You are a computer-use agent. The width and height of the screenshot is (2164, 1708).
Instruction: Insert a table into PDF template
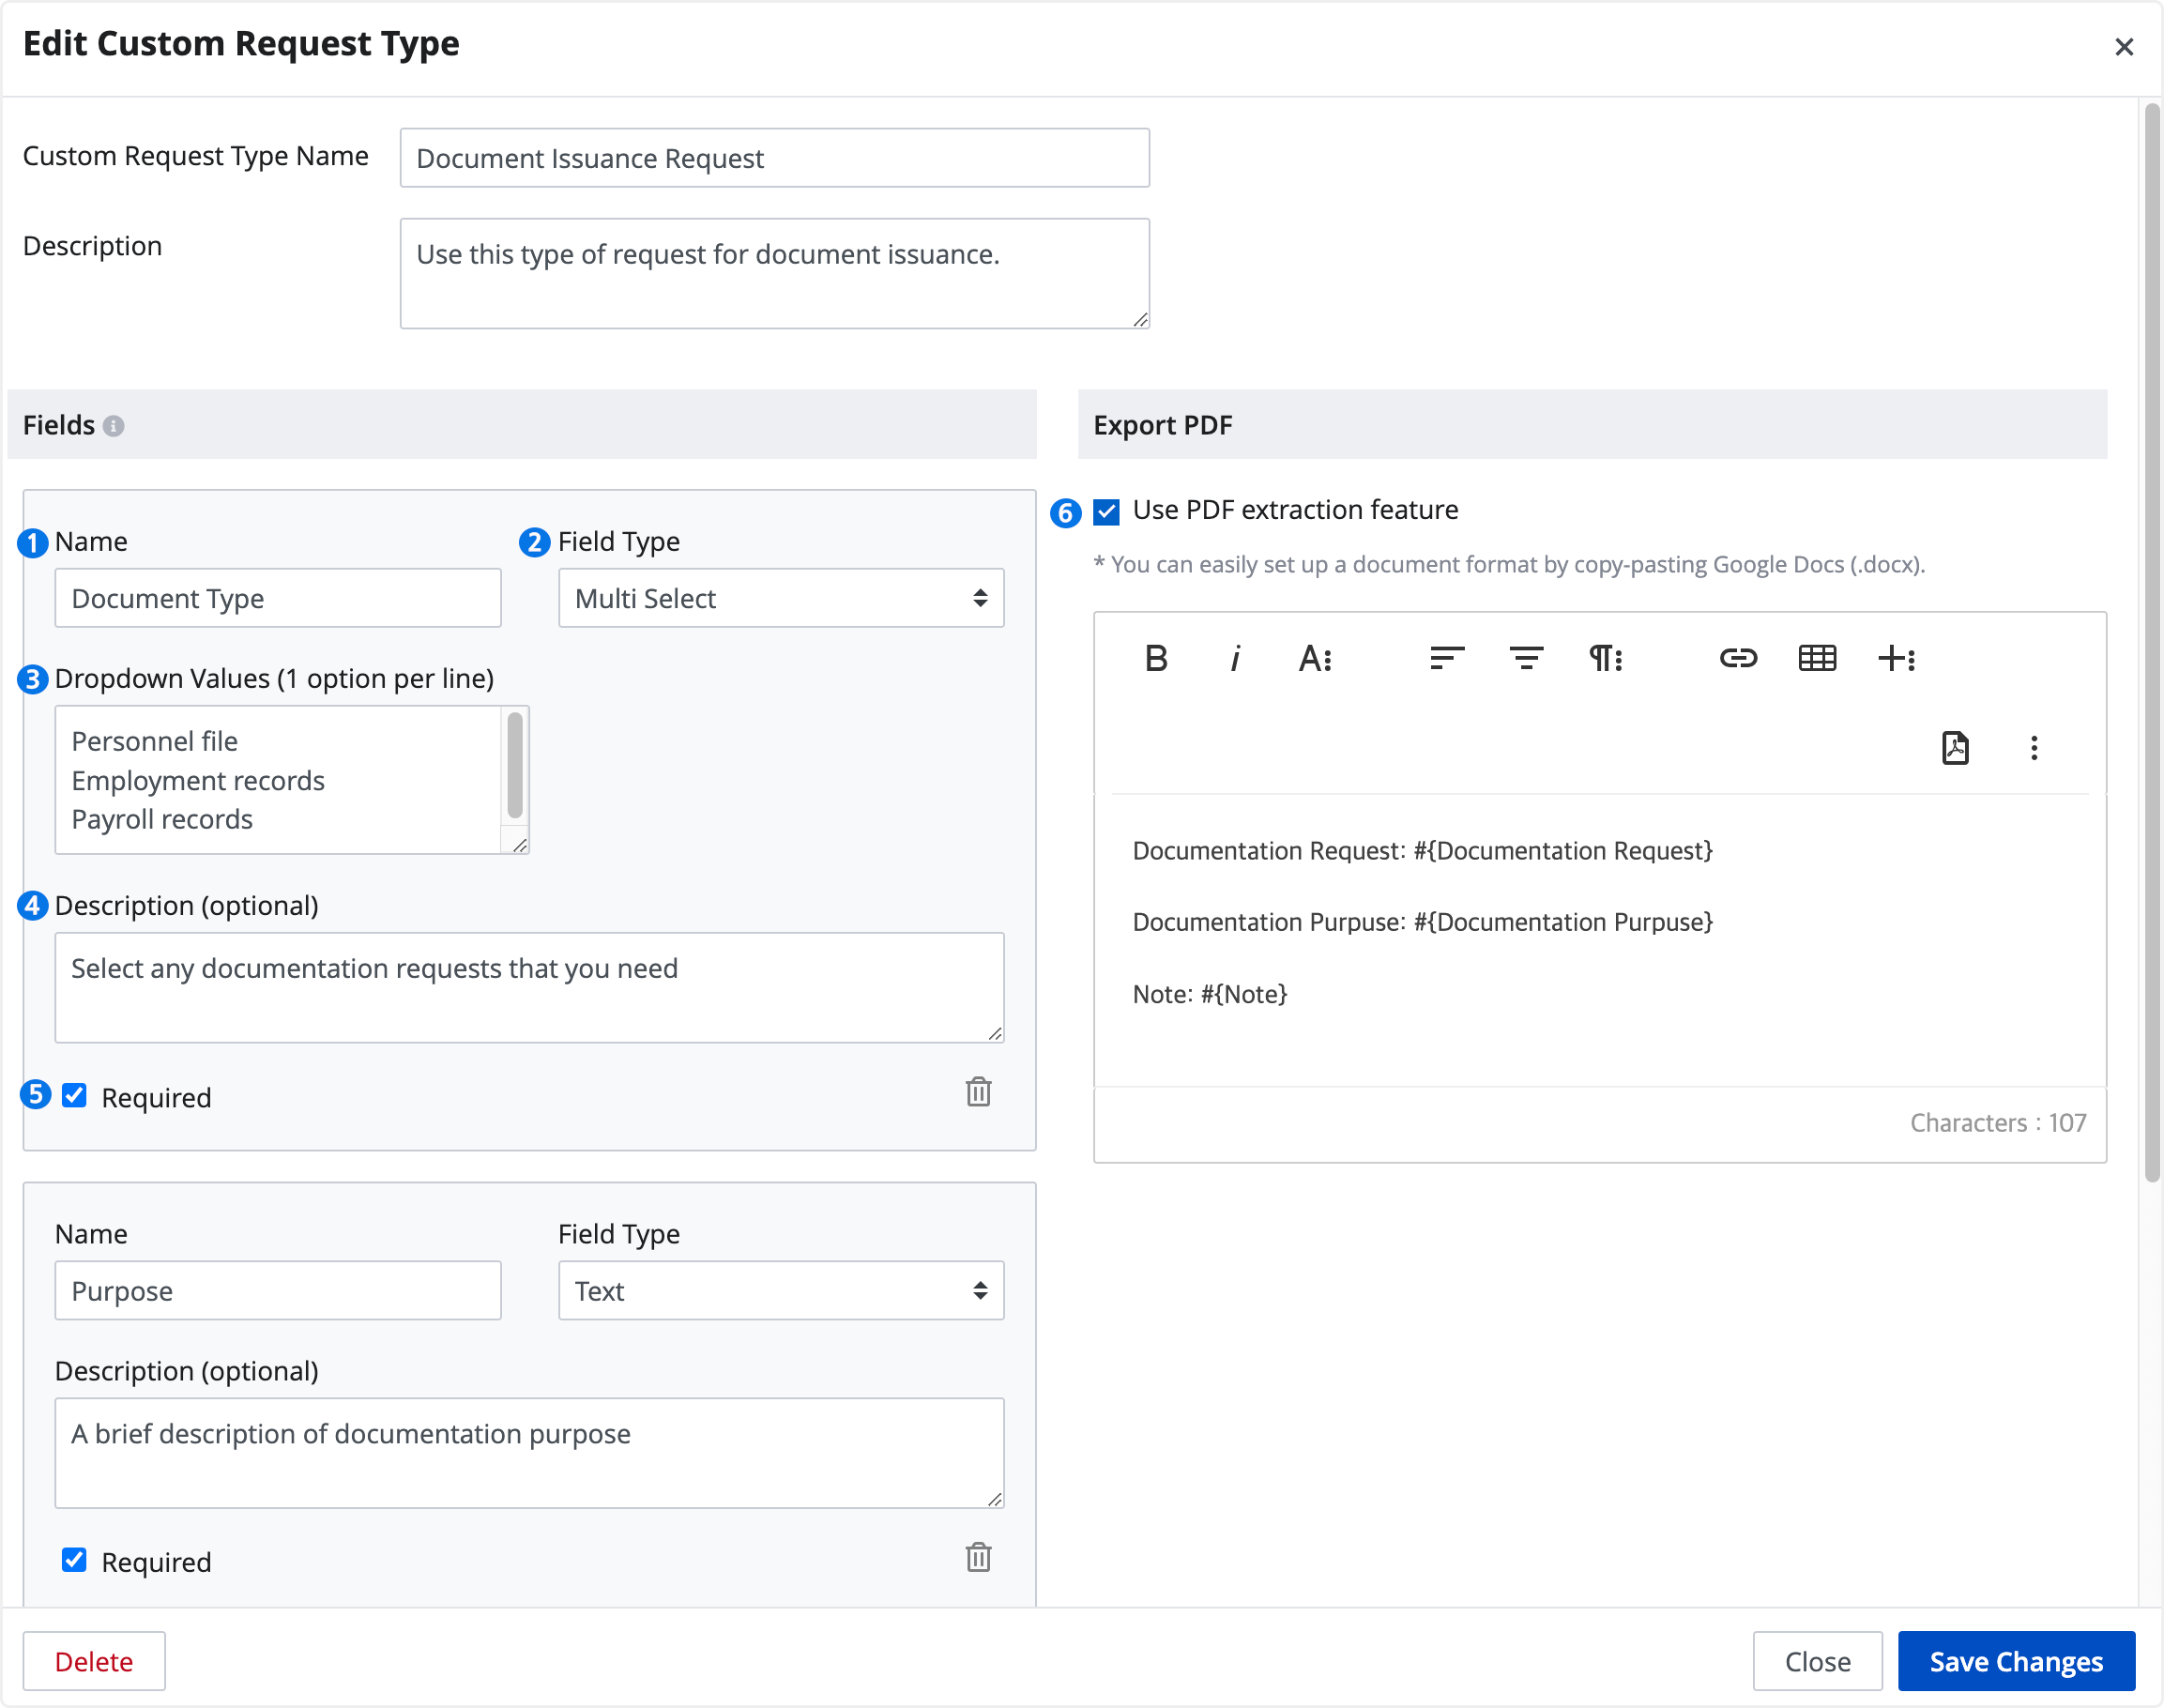click(x=1817, y=658)
